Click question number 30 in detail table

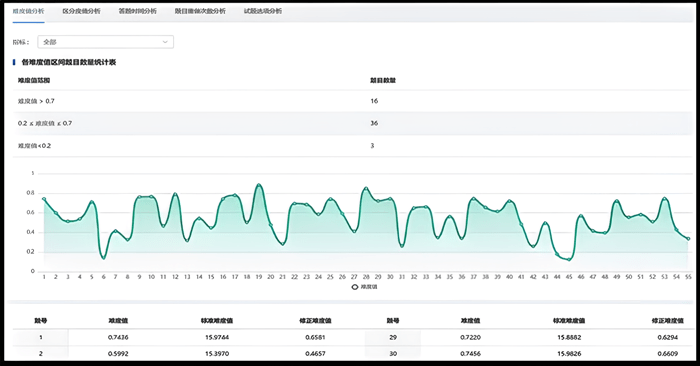pos(393,354)
